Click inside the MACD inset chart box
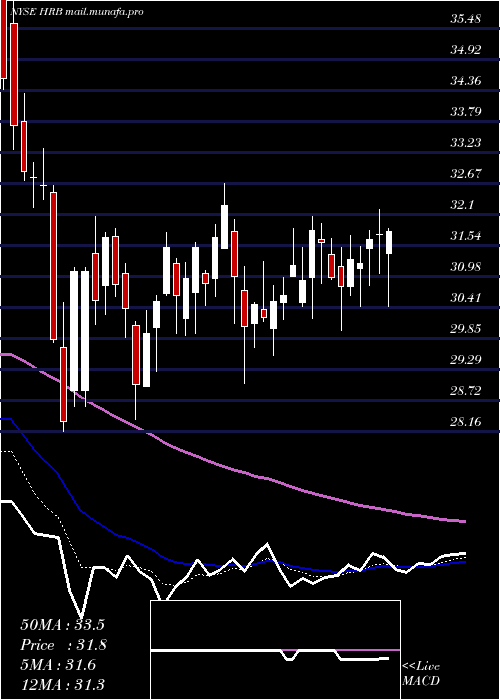 pos(275,650)
